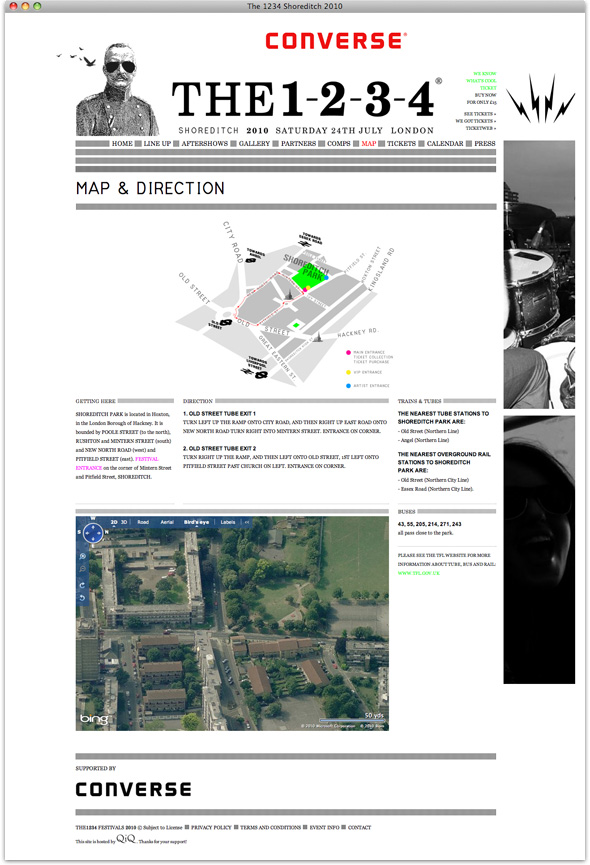Viewport: 590px width, 865px height.
Task: Click 'Angel (Northern Line)' station text
Action: pos(425,440)
